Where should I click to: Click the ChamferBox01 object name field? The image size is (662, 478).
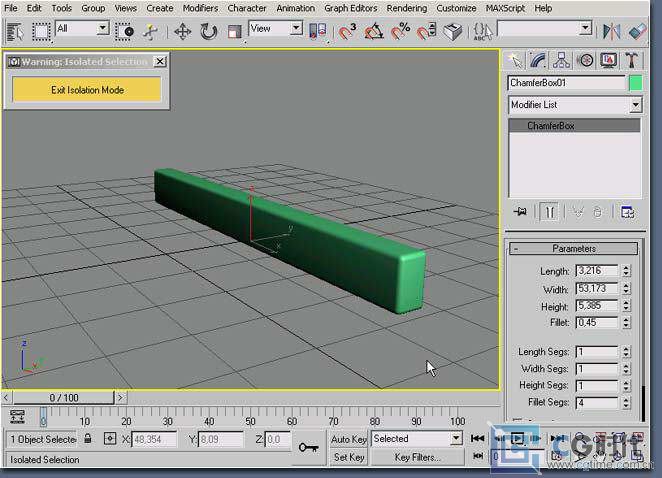(566, 83)
